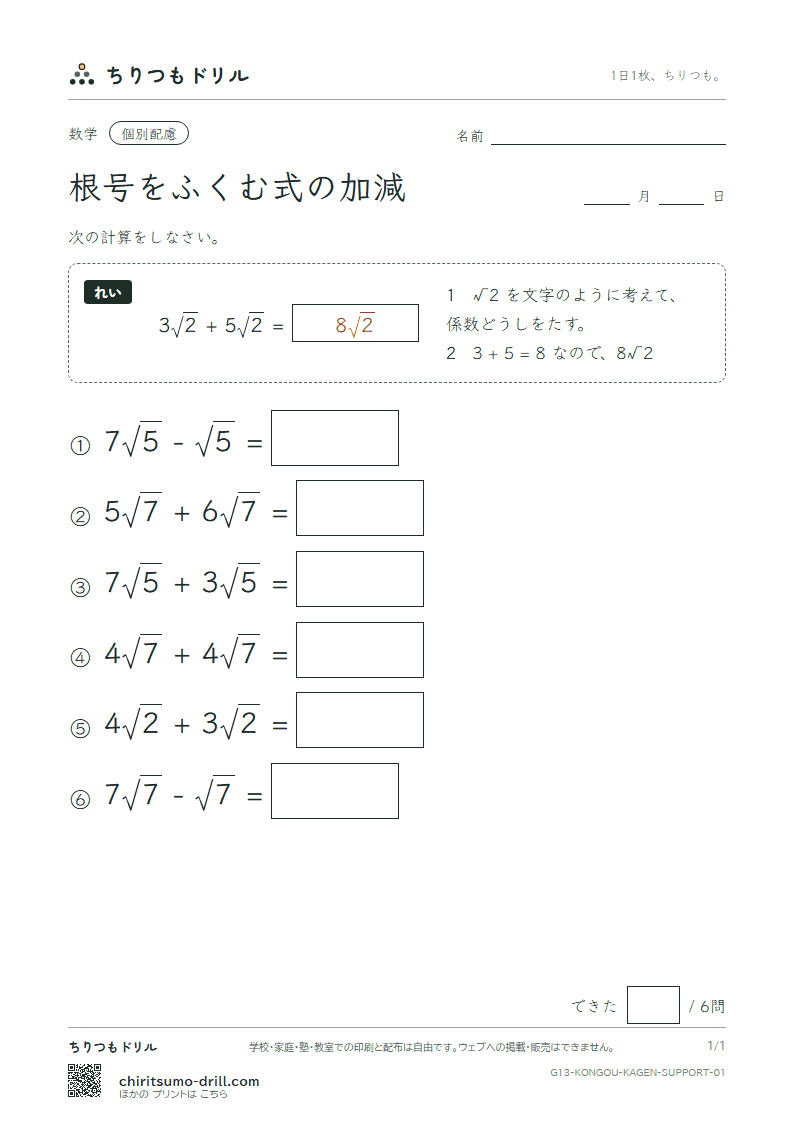Open the chiritsumo-drill.com link

coord(189,1081)
